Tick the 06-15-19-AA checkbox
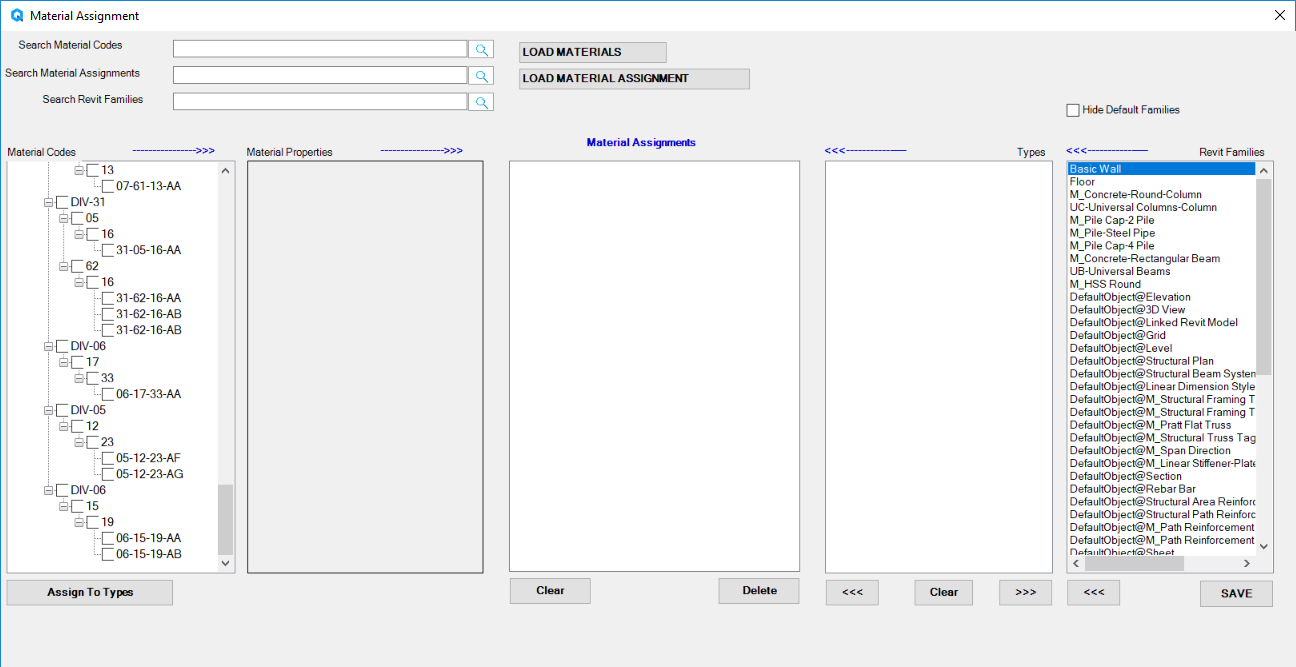Screen dimensions: 1296x667 point(108,538)
